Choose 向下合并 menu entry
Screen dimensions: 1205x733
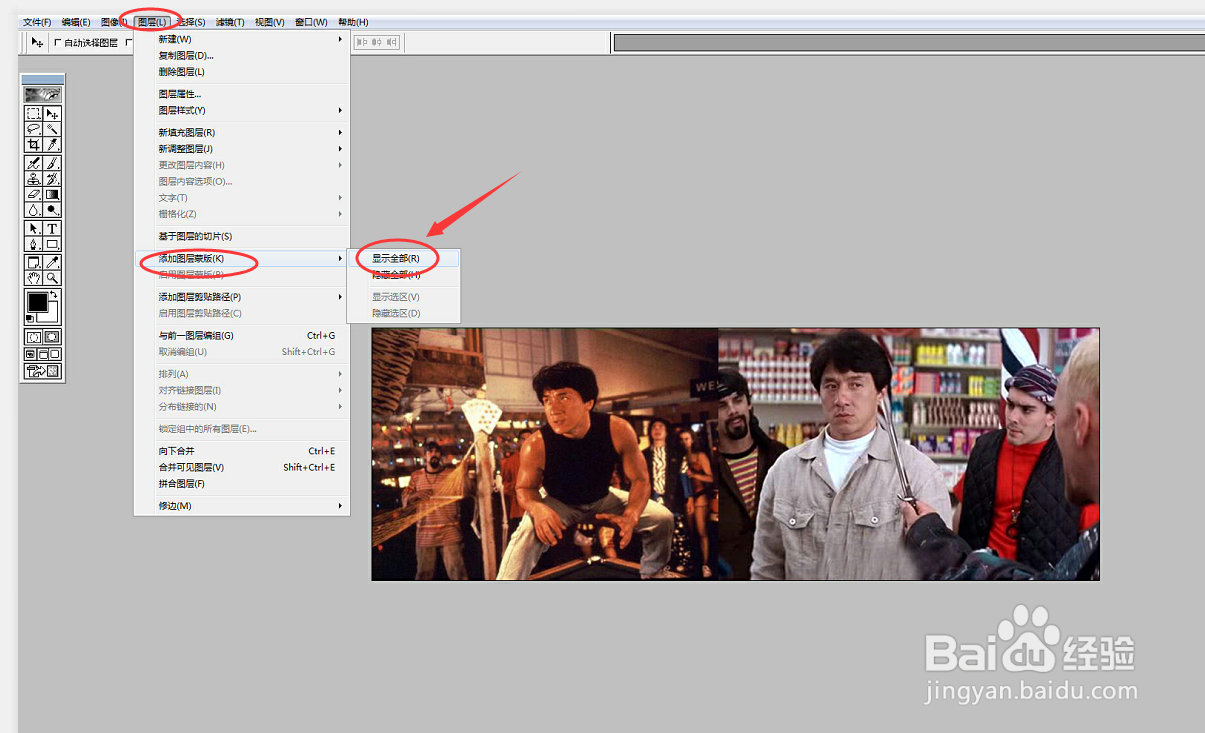click(x=242, y=451)
